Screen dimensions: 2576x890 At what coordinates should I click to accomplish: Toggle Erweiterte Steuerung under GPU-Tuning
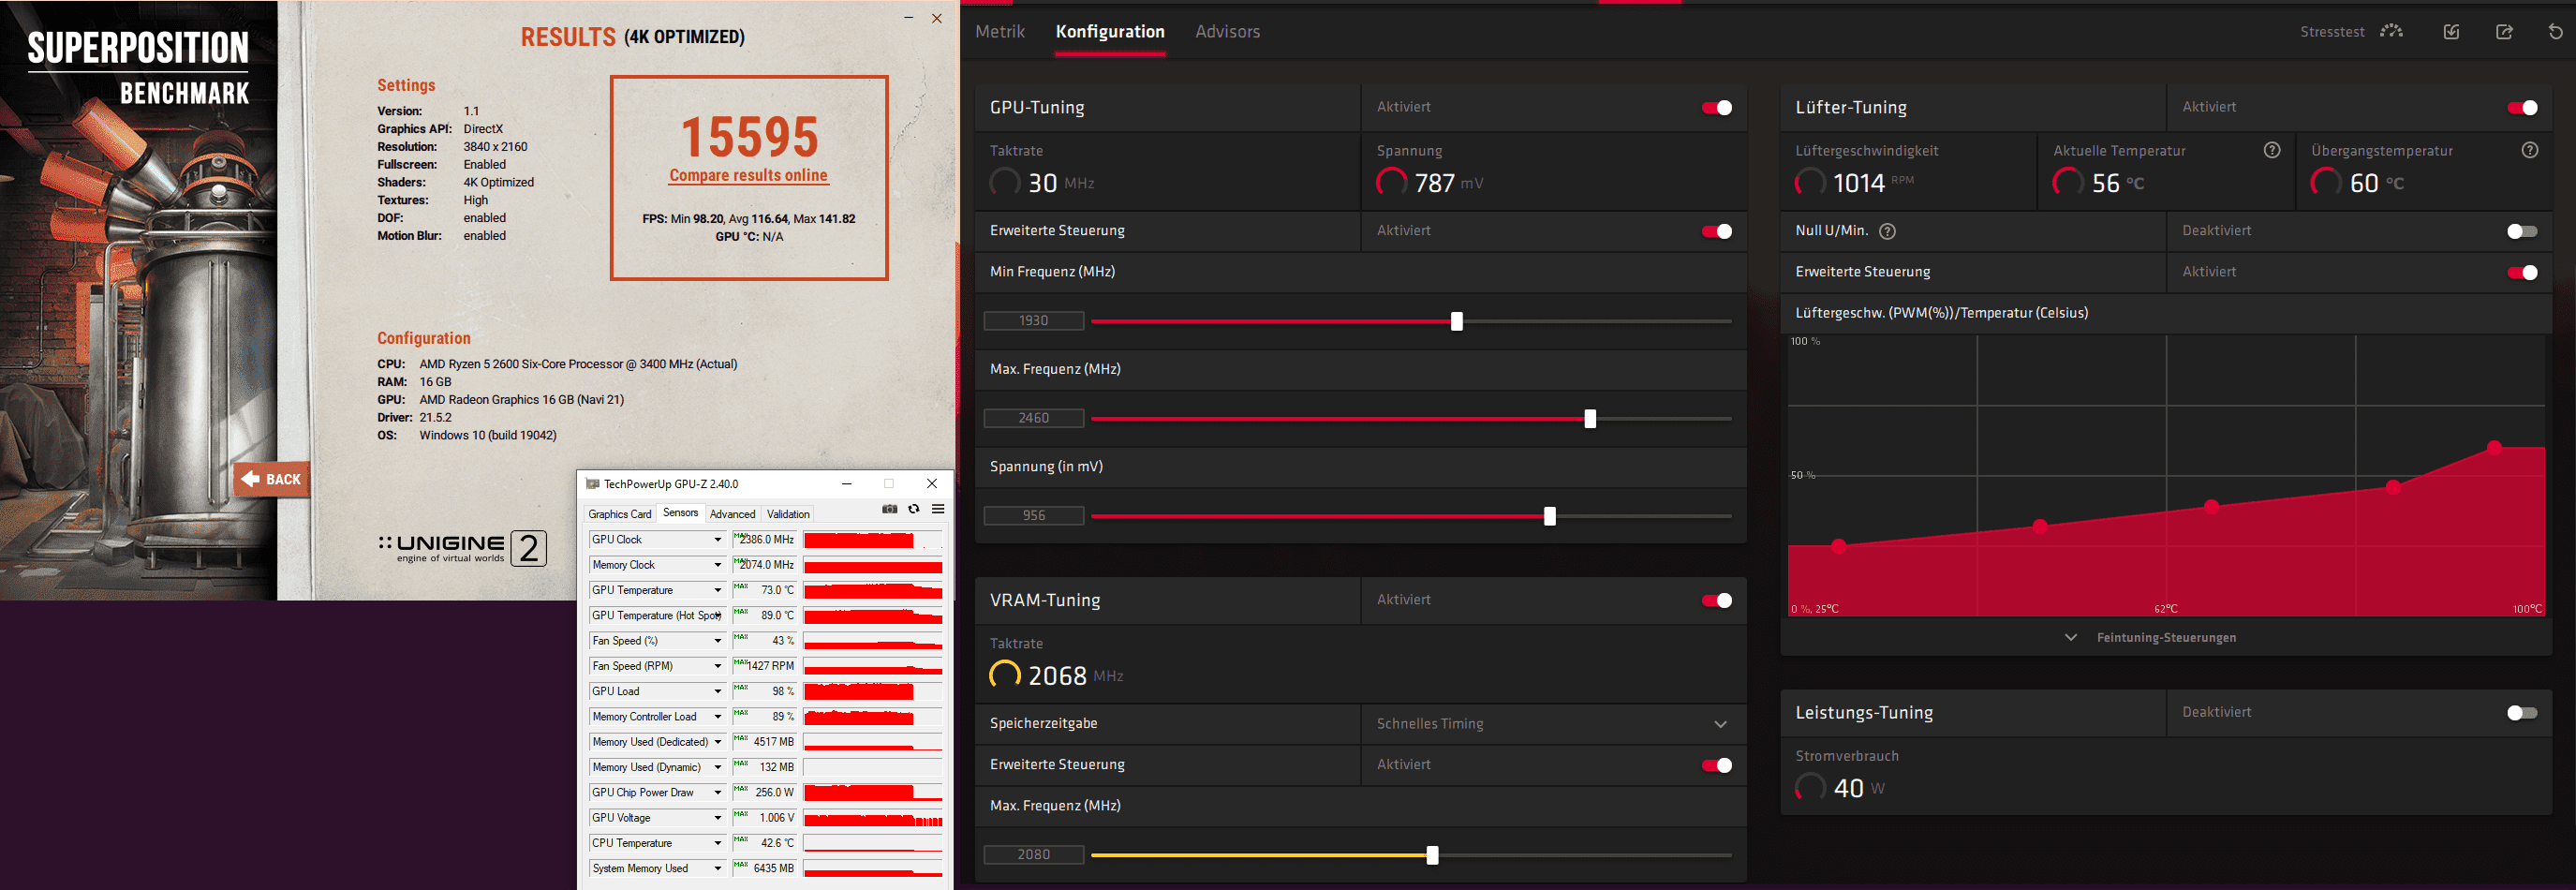[1717, 231]
